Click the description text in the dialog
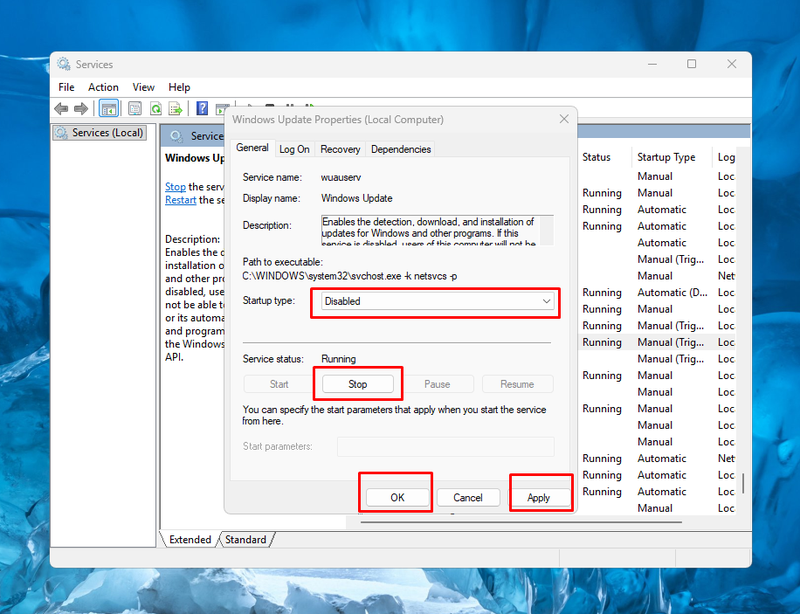The image size is (800, 614). (430, 231)
